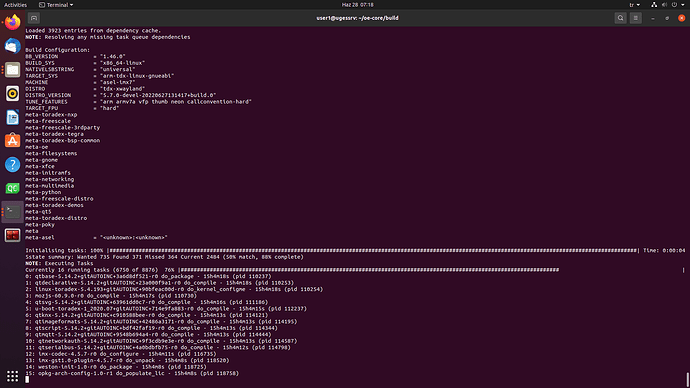The image size is (690, 388).
Task: Click task 14 weston-init do_package line
Action: [x=116, y=367]
